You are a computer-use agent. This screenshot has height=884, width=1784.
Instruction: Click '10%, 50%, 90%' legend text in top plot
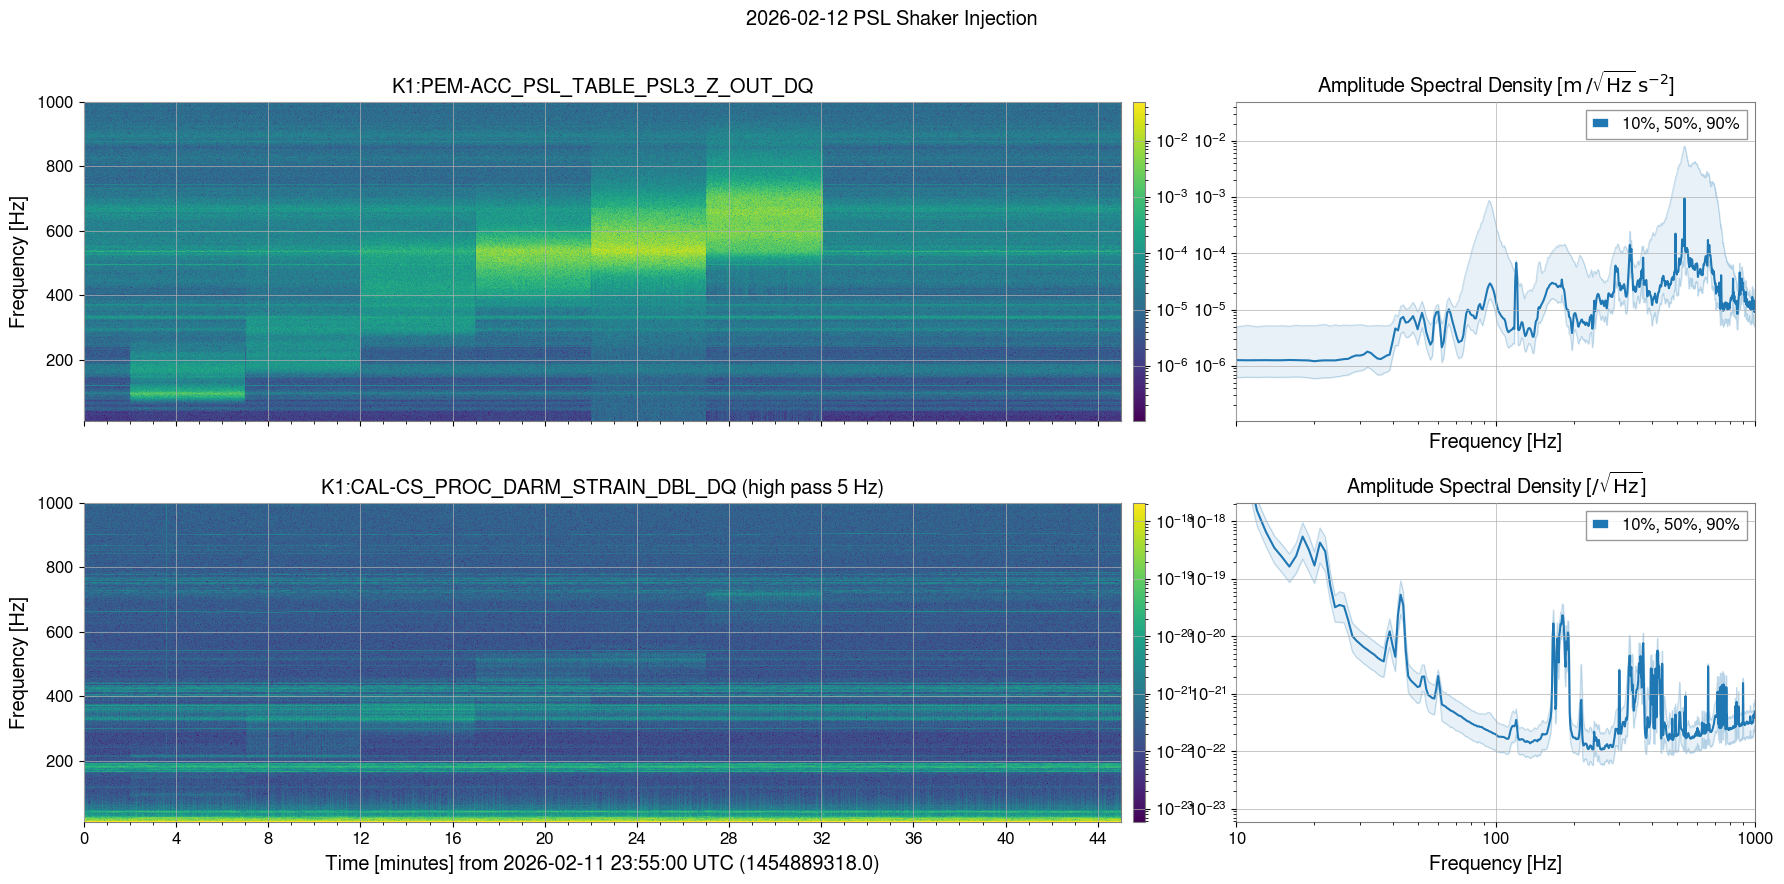click(1680, 124)
